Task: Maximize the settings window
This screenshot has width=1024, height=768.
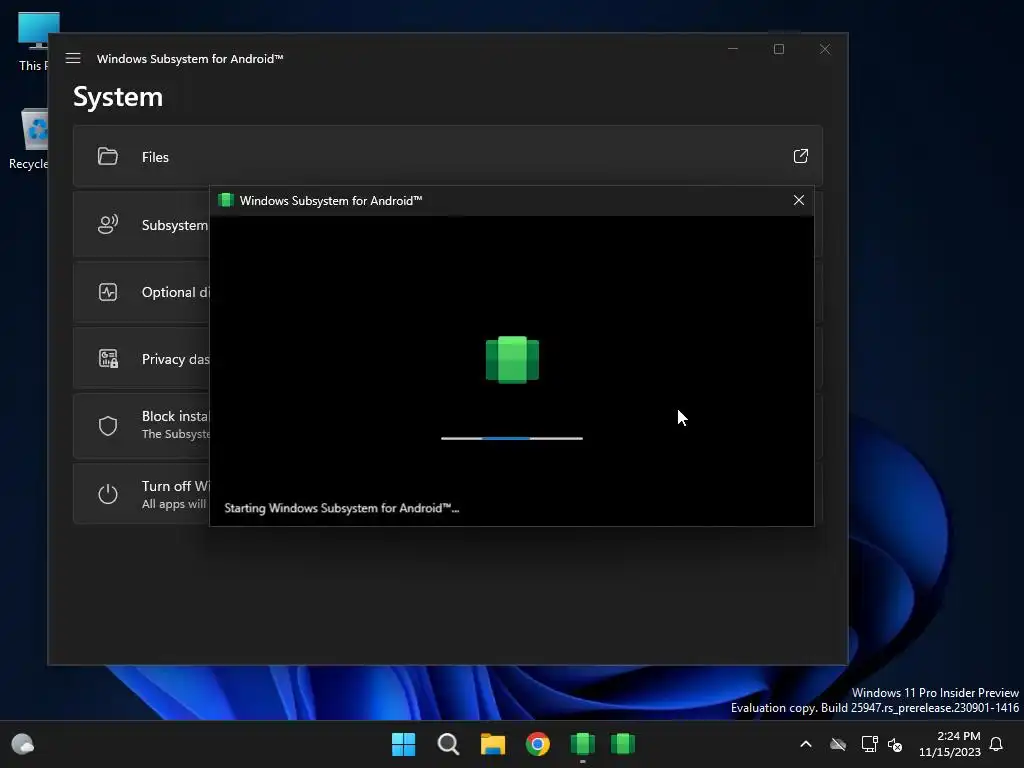Action: pyautogui.click(x=778, y=49)
